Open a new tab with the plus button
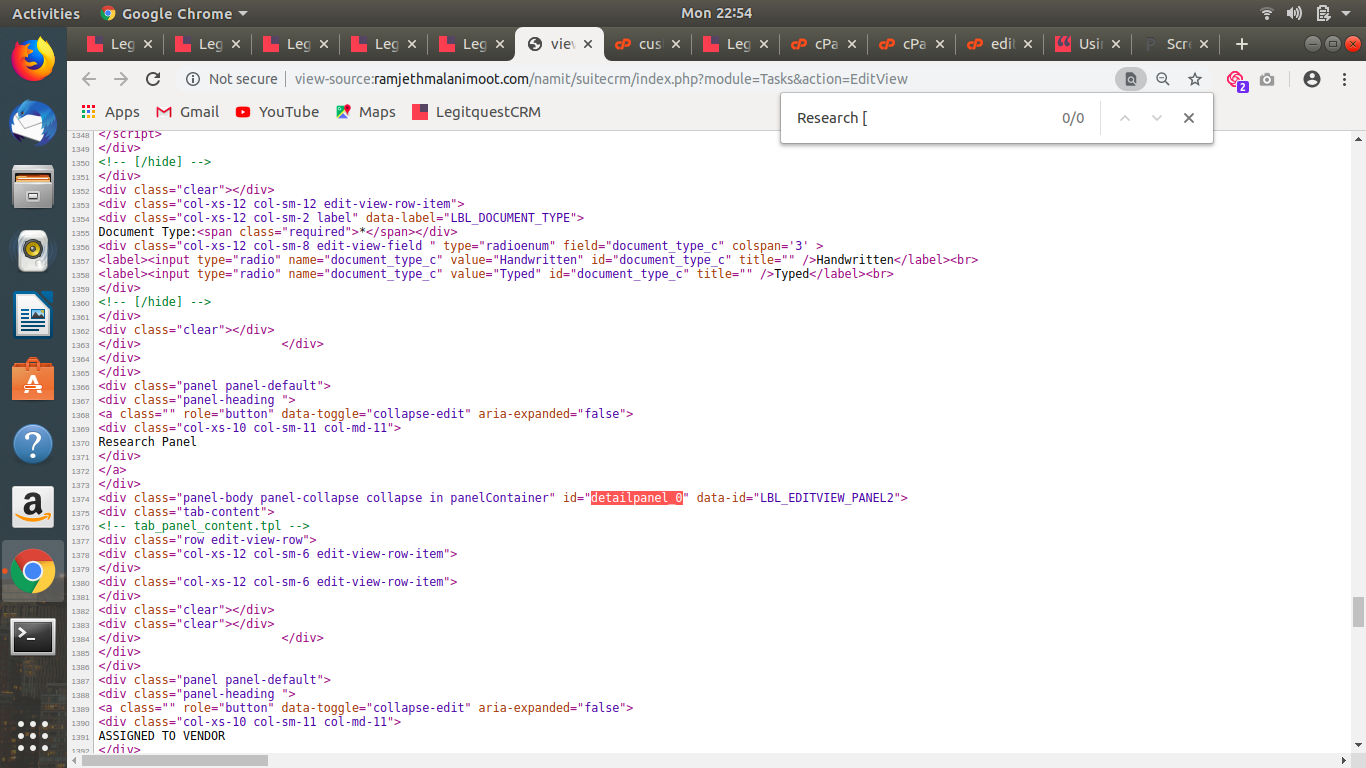This screenshot has height=768, width=1366. 1242,44
